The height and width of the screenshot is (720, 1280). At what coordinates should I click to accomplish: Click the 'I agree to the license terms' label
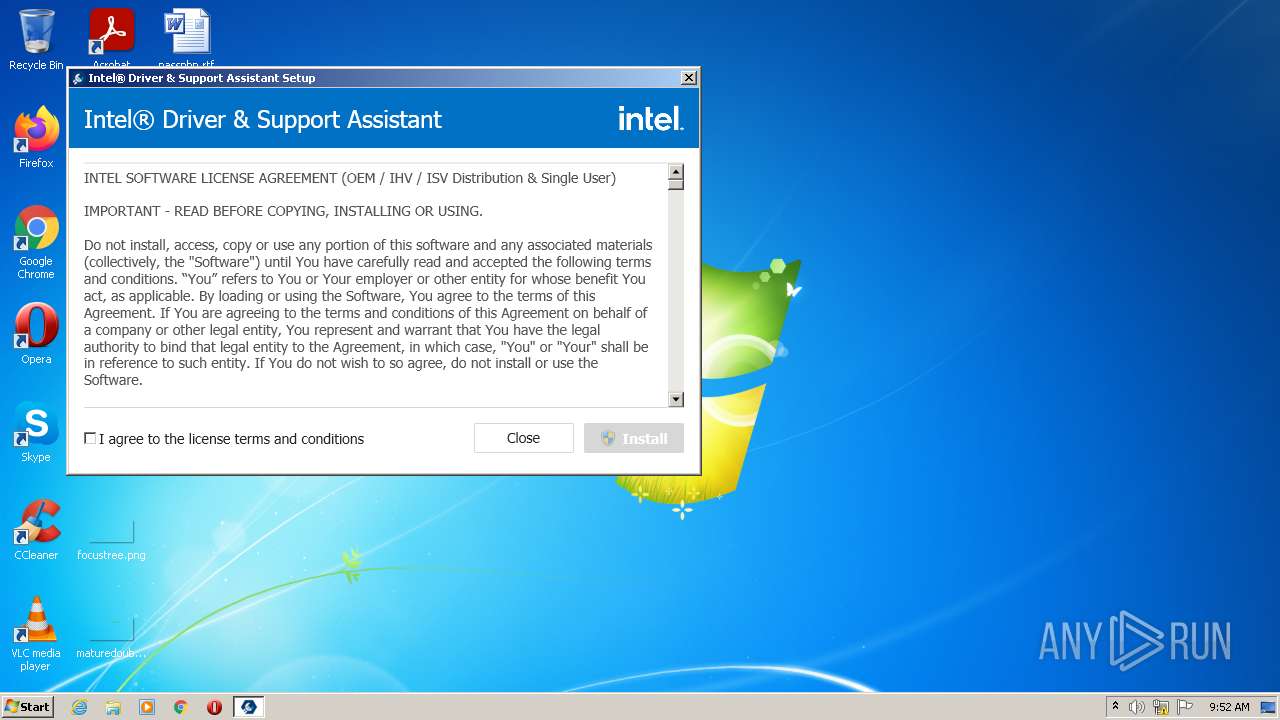click(231, 439)
